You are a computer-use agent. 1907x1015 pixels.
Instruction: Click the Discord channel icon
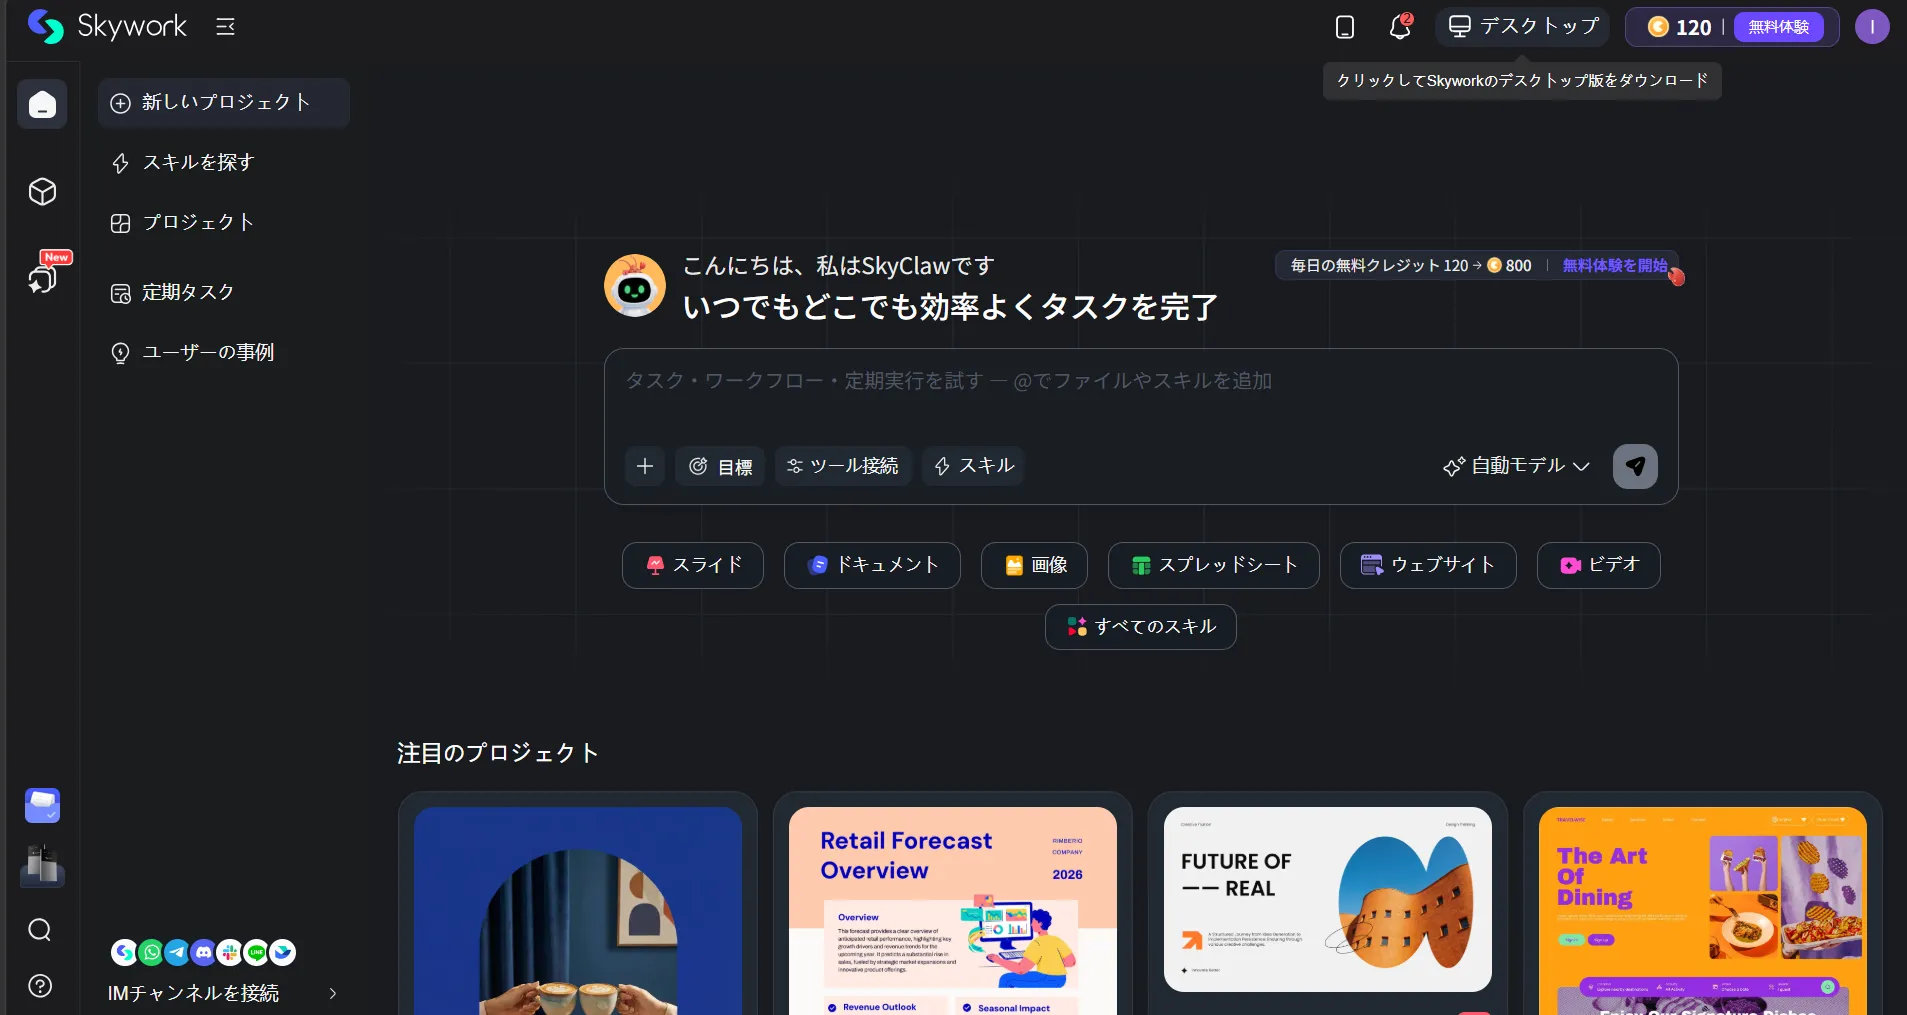point(203,952)
